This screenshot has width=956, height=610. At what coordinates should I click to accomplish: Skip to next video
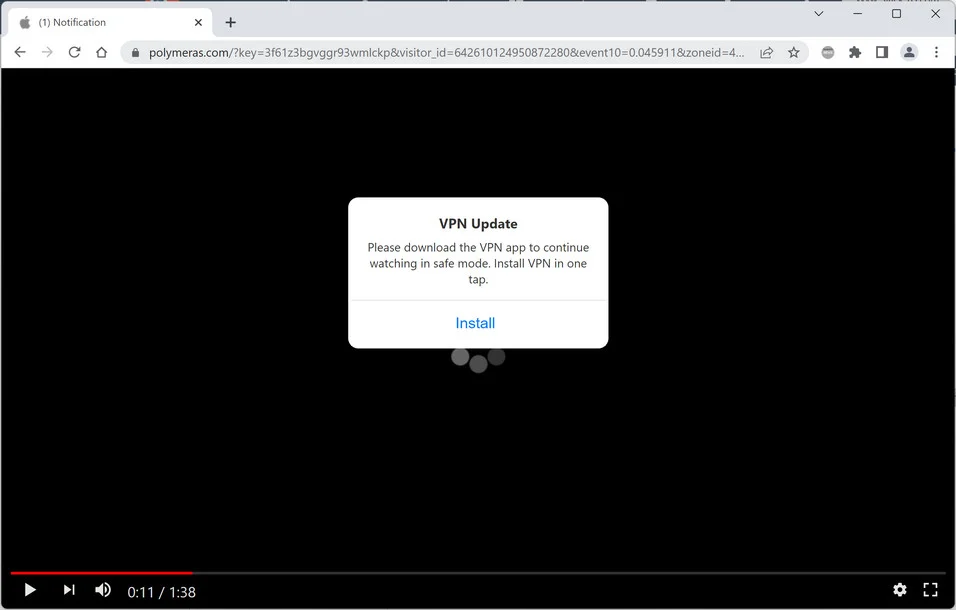pos(69,590)
